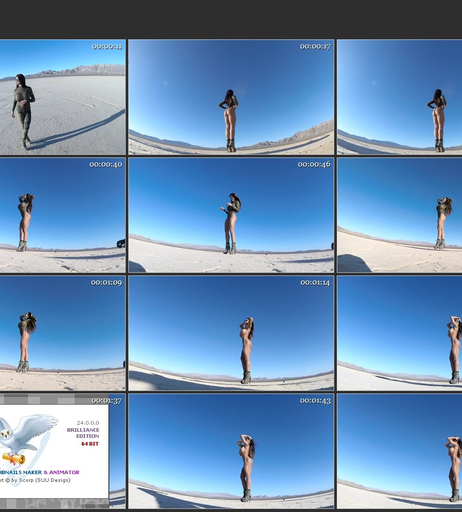462x512 pixels.
Task: Choose the thumbnail marked 00:01:09
Action: 62,333
